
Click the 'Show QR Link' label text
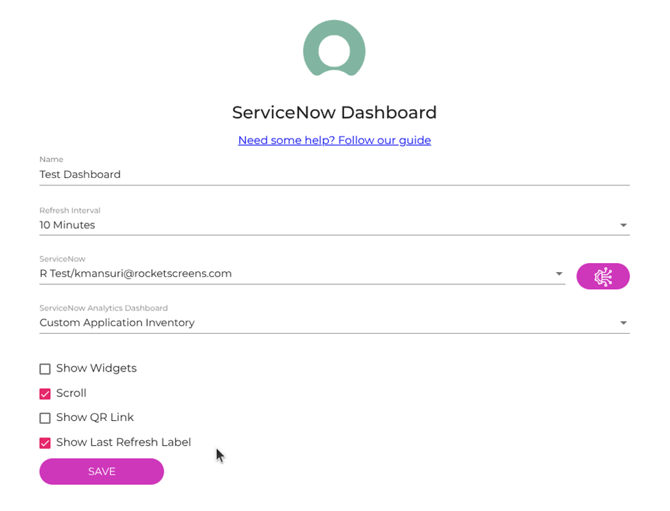(95, 417)
